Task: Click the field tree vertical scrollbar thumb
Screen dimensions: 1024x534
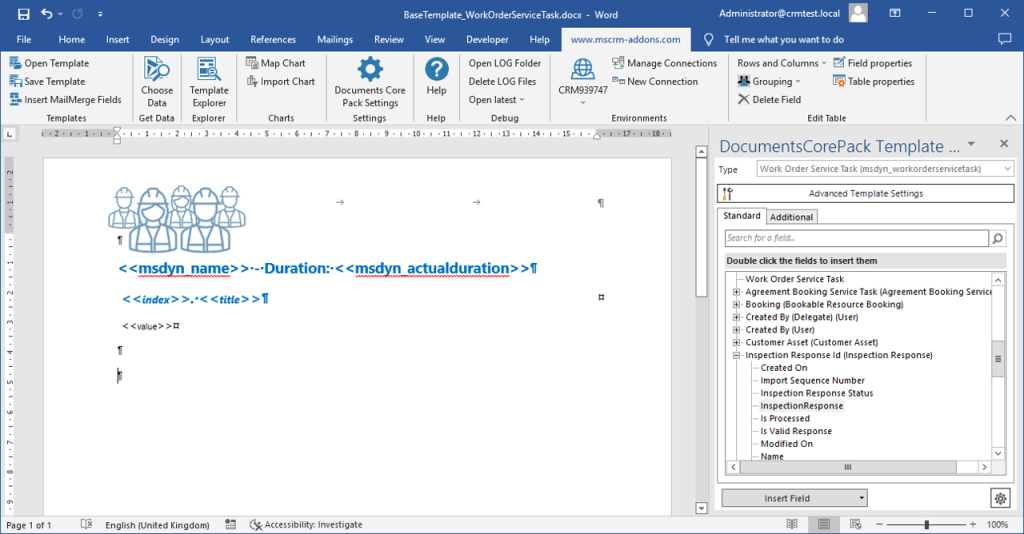Action: (x=998, y=358)
